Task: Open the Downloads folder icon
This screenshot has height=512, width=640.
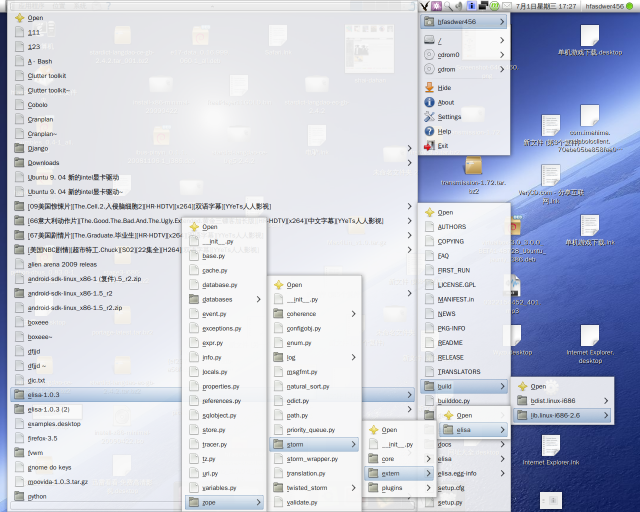Action: point(19,163)
